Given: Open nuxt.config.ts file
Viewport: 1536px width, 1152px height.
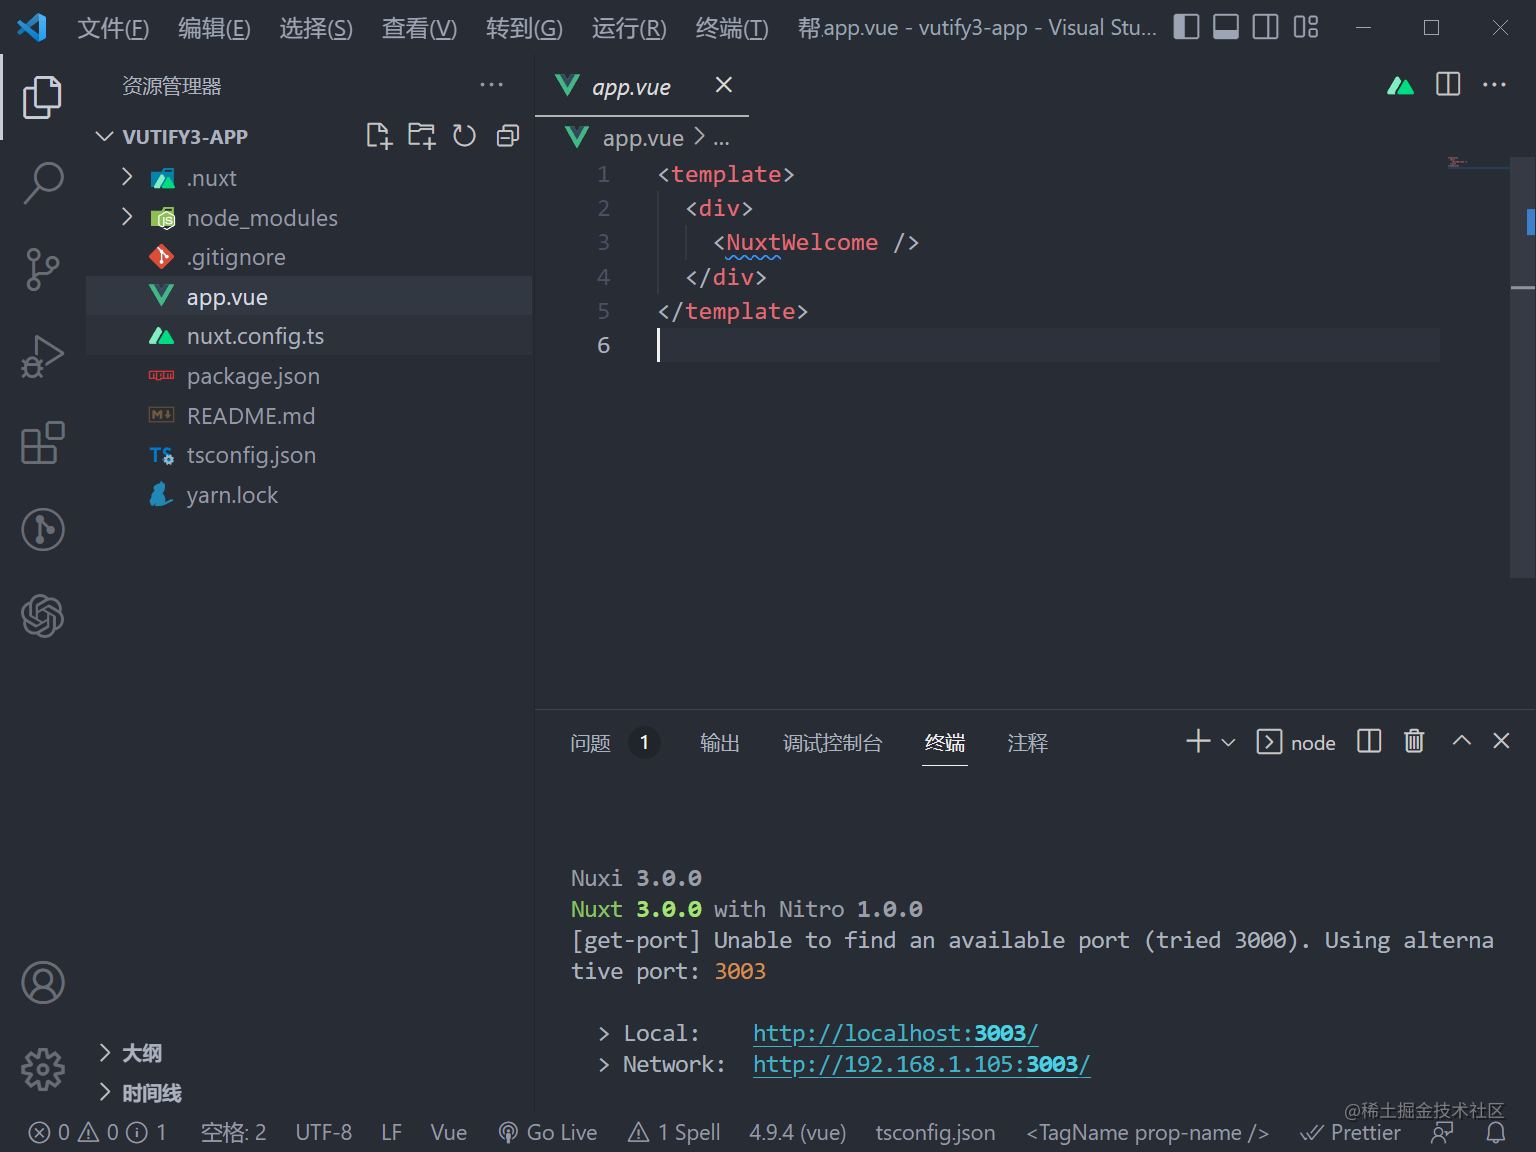Looking at the screenshot, I should (309, 336).
